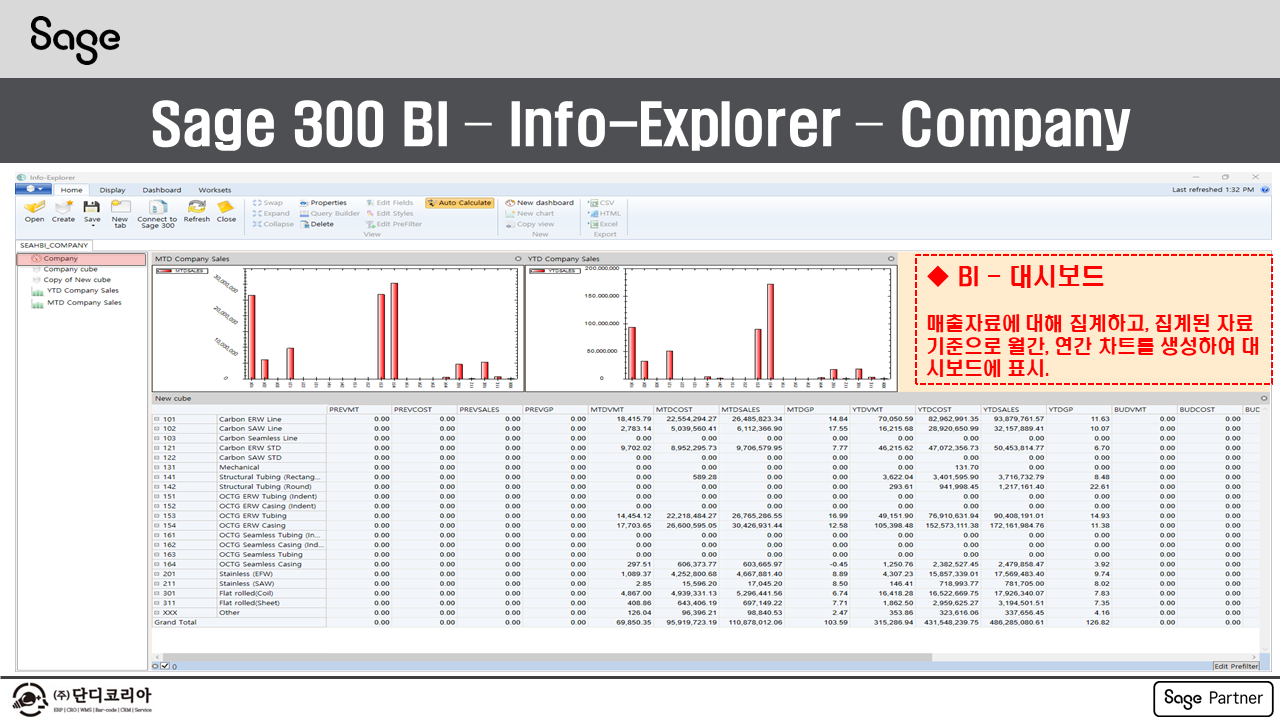This screenshot has height=720, width=1280.
Task: Click the Edit Prefilter button at bottom right
Action: [x=1237, y=666]
